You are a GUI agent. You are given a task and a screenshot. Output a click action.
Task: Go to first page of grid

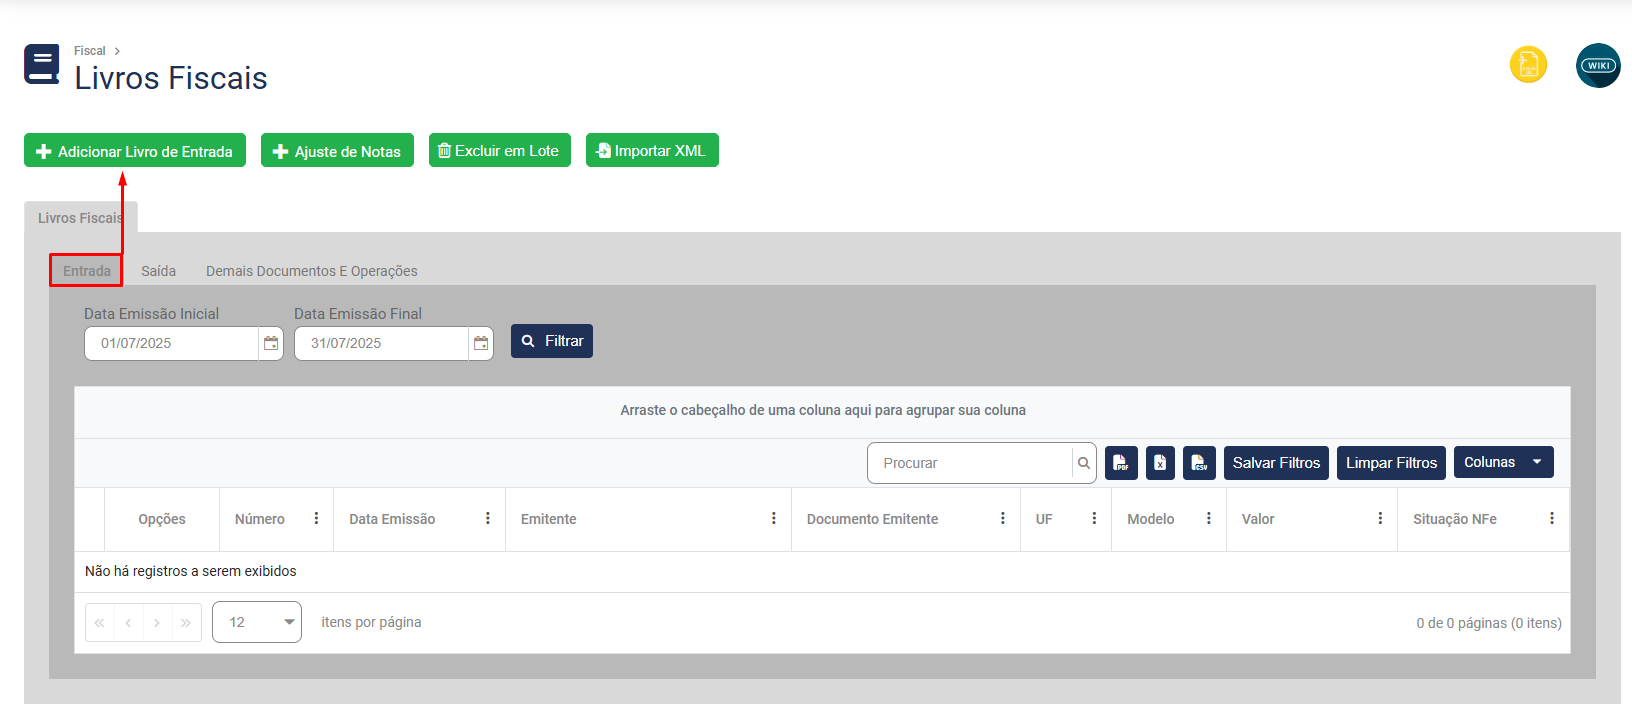pyautogui.click(x=99, y=622)
